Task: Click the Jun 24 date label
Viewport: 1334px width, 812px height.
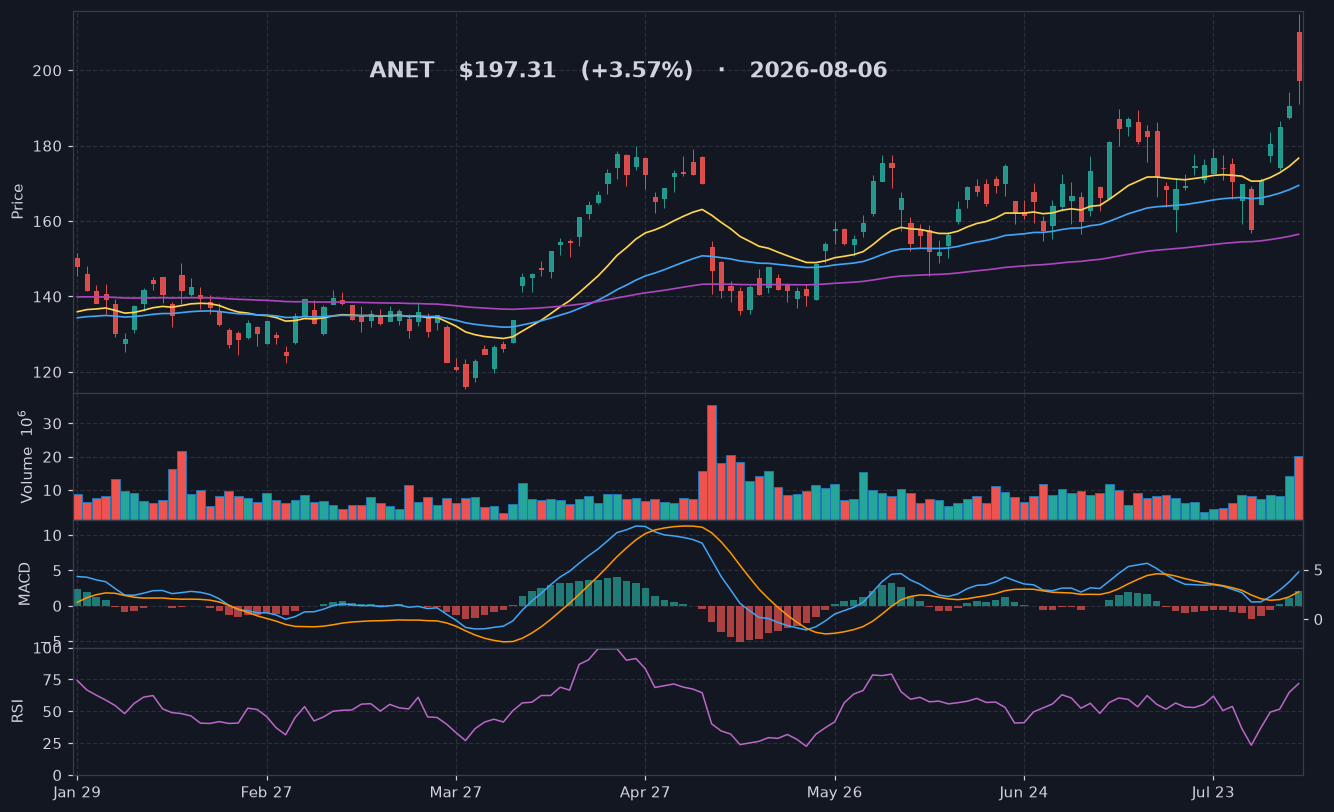Action: [x=1024, y=792]
